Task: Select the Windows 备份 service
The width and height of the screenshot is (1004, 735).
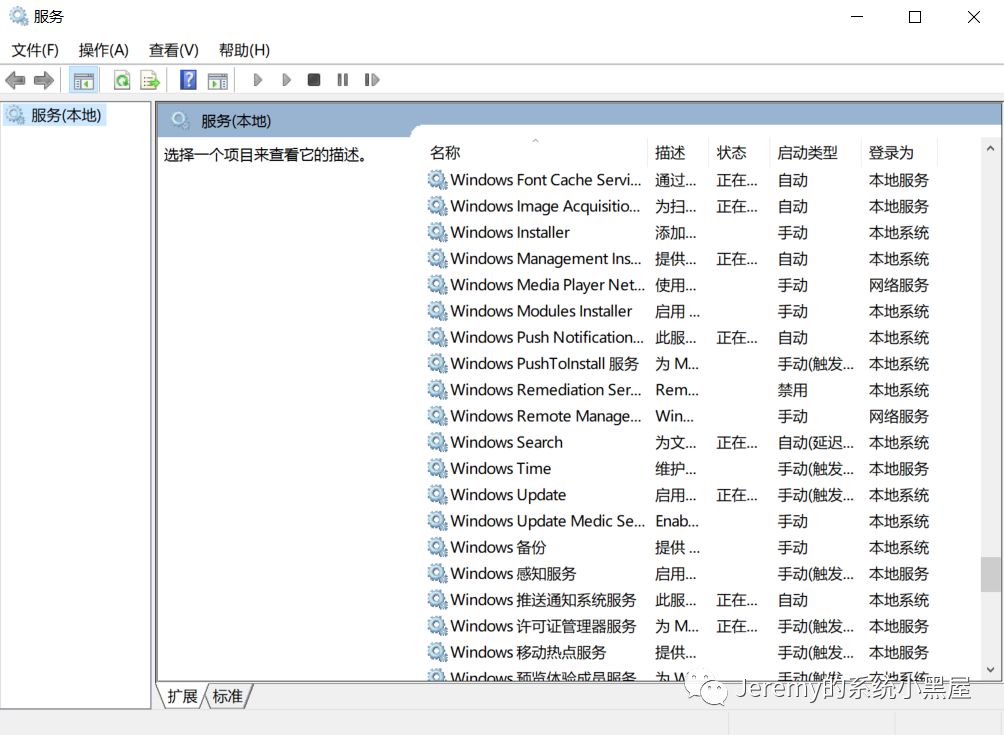Action: coord(498,547)
